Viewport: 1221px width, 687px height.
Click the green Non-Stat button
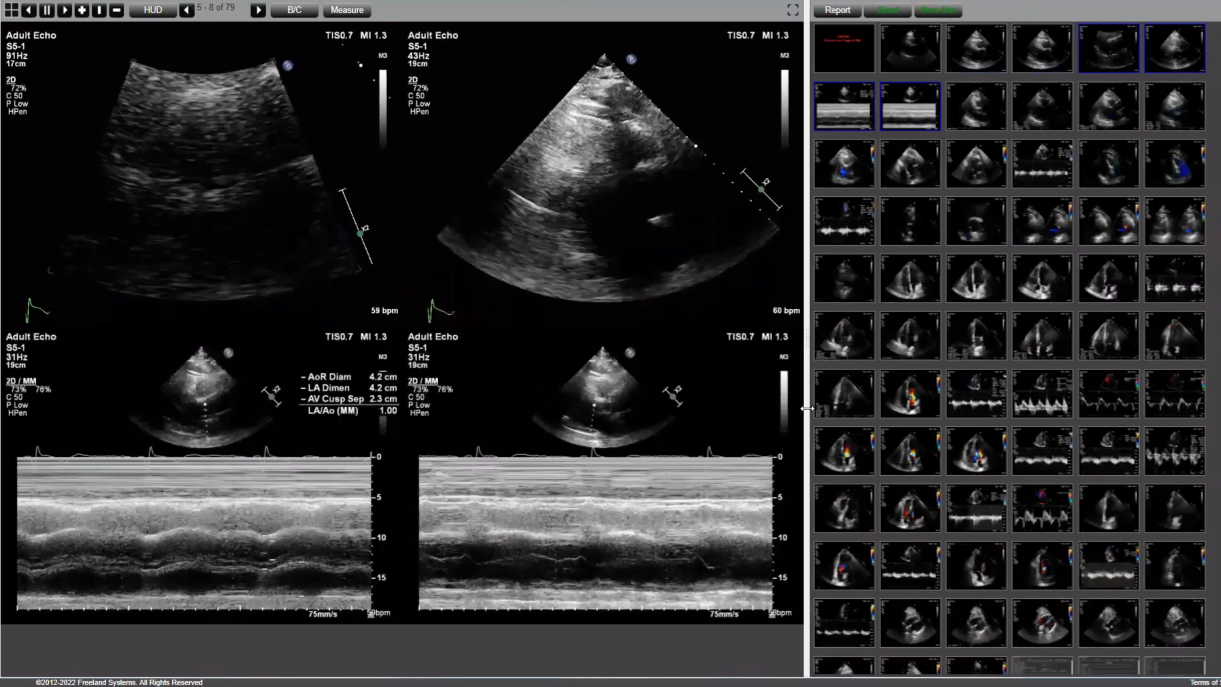point(937,10)
